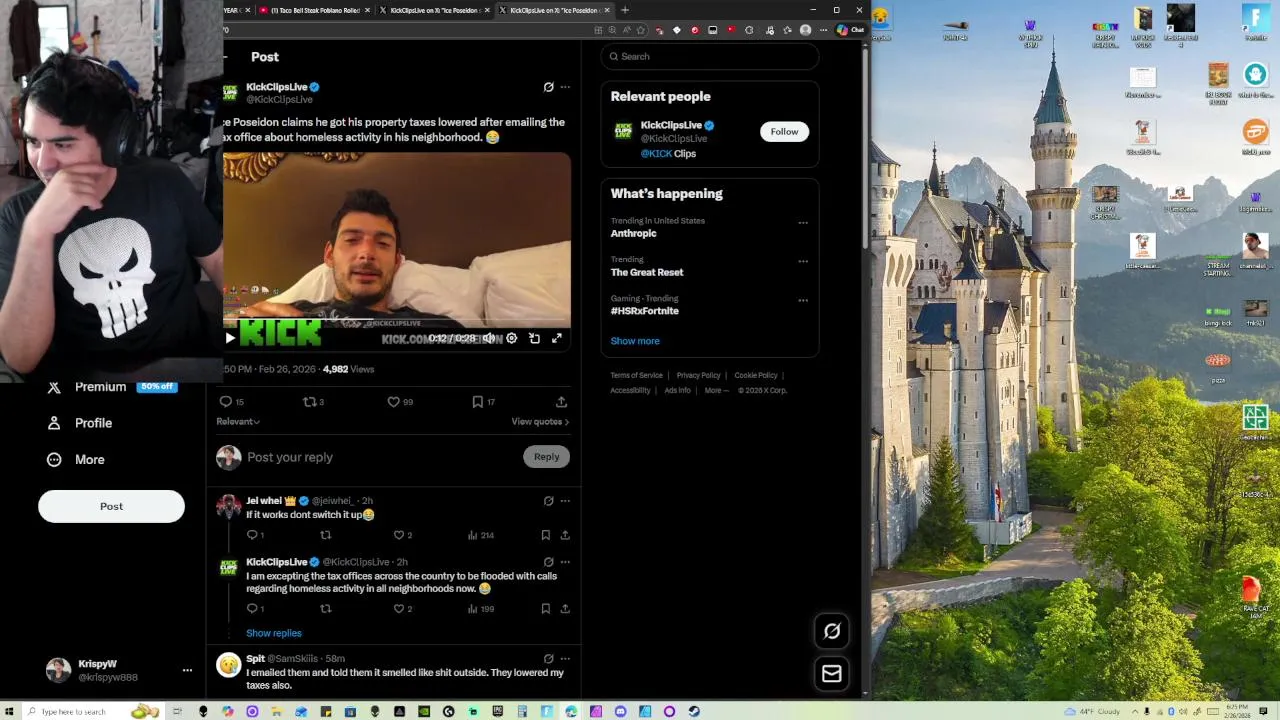Switch to the first KickClipsLive on X tab

coord(435,10)
